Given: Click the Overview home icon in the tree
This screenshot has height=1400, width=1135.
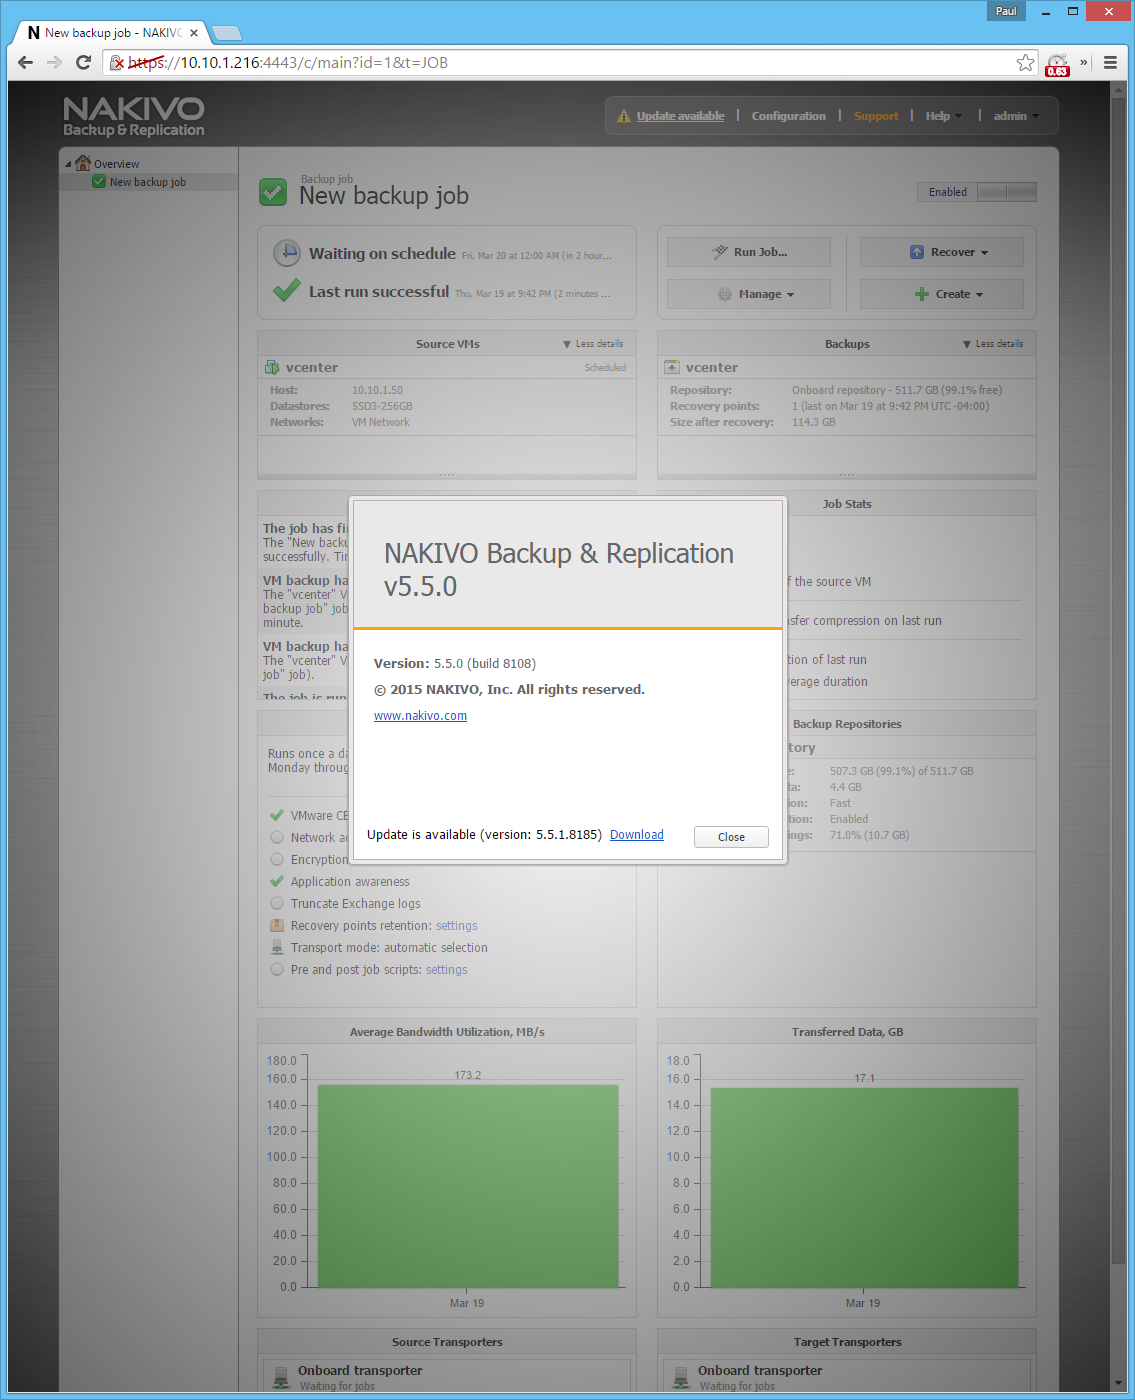Looking at the screenshot, I should coord(83,163).
